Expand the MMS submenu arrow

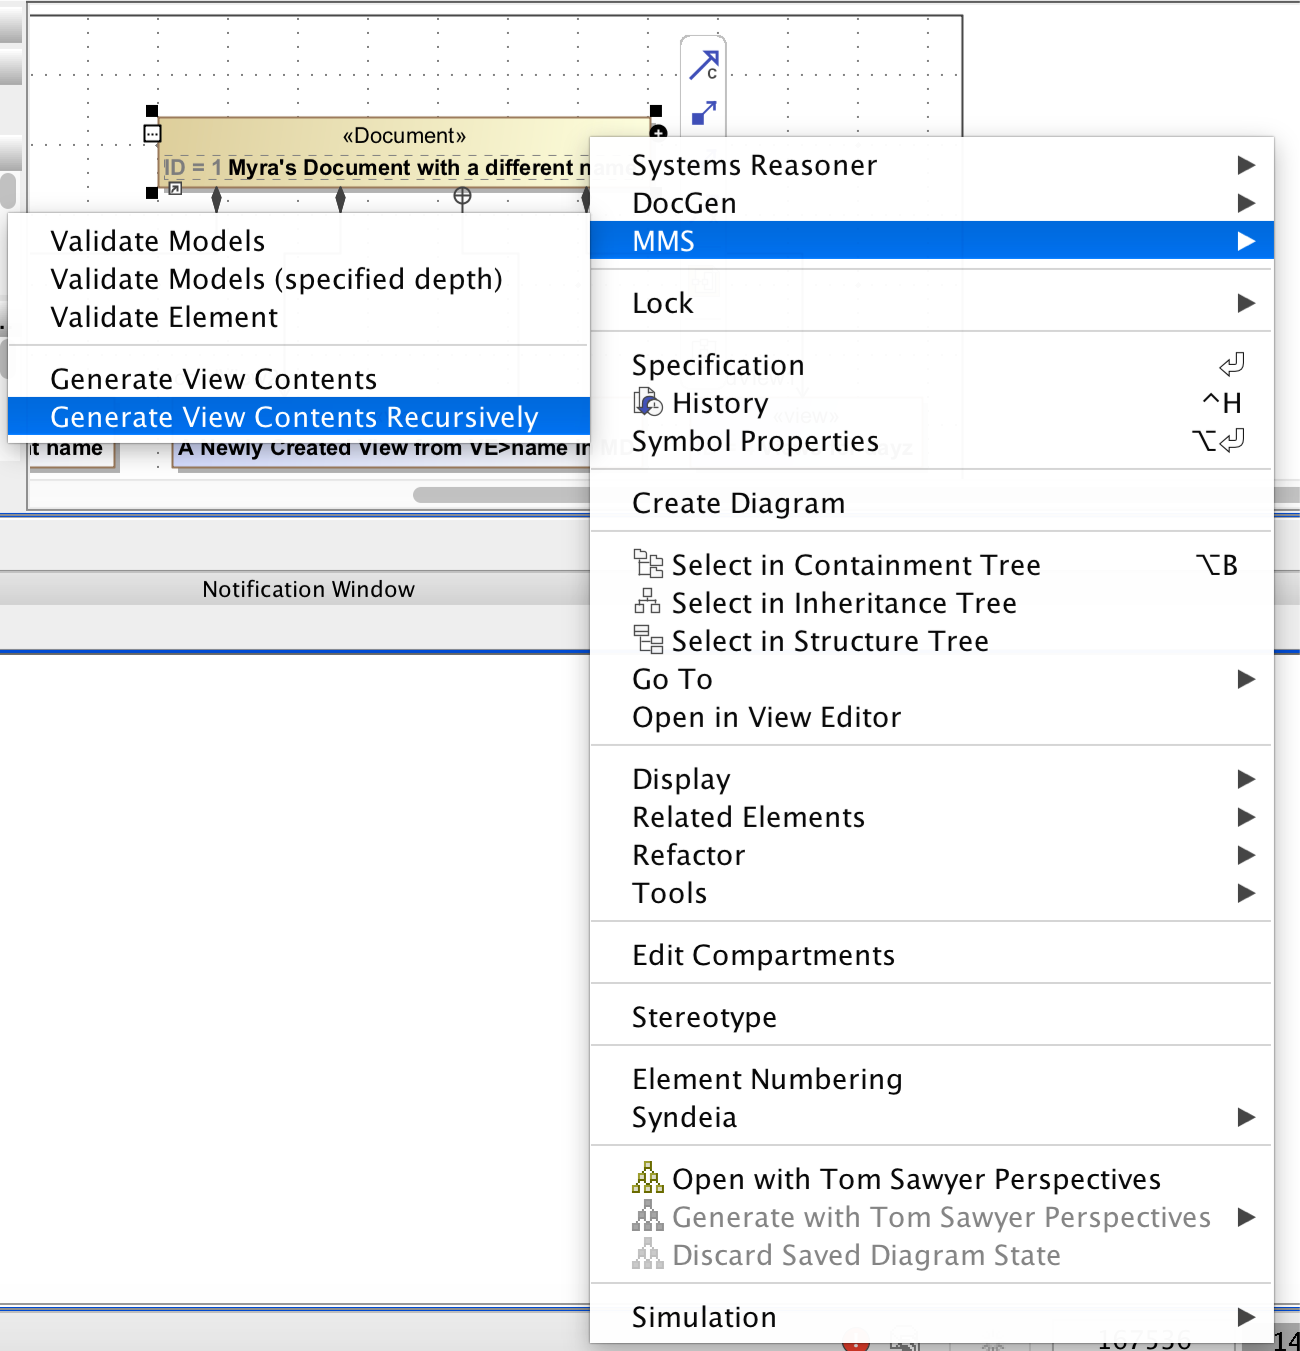[x=1246, y=241]
